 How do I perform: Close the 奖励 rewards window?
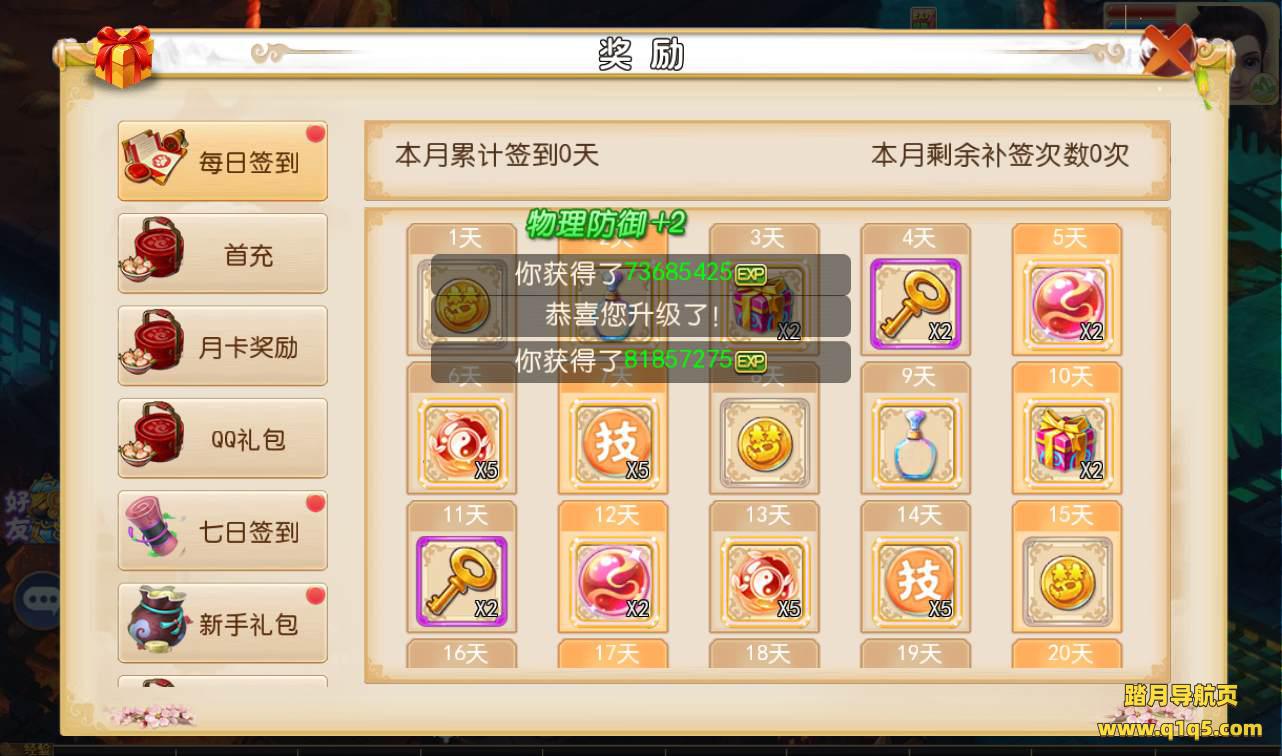(1168, 51)
